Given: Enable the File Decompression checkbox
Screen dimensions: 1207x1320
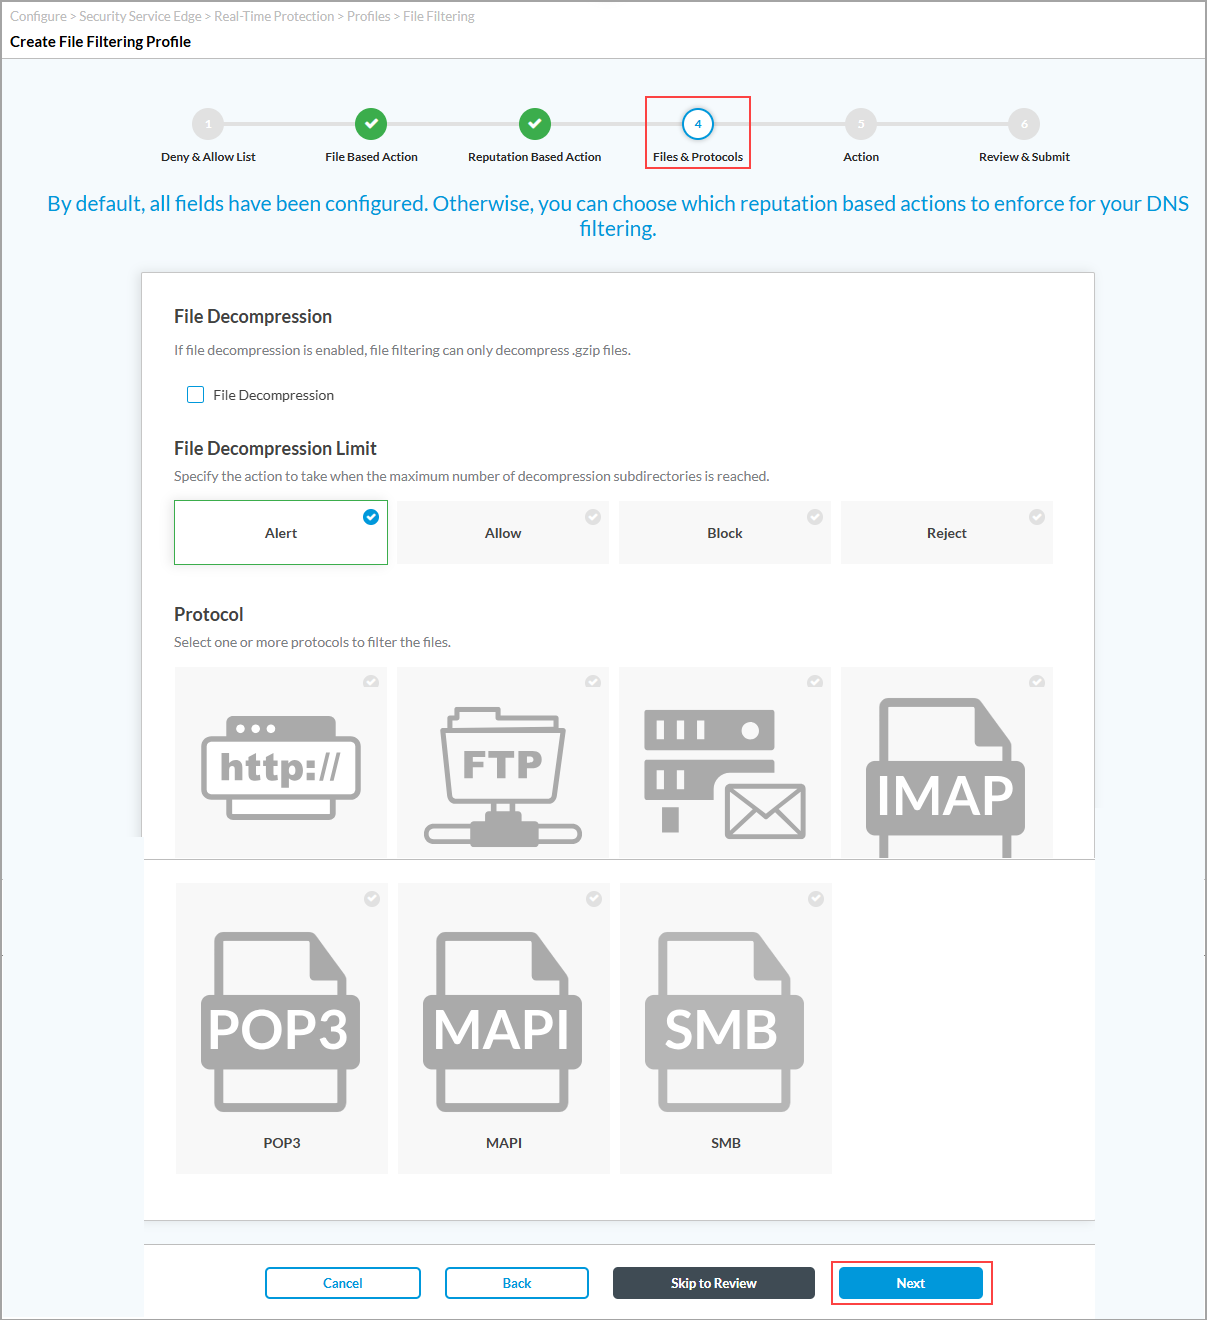Looking at the screenshot, I should (x=196, y=395).
